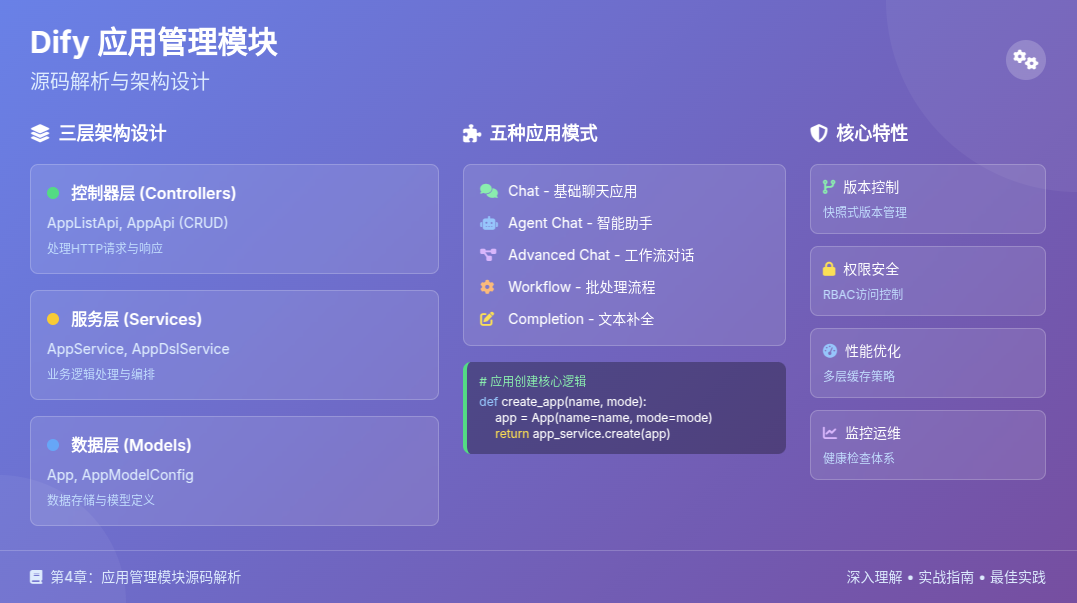Viewport: 1077px width, 603px height.
Task: Click the text 健康检查体系
Action: click(x=859, y=458)
